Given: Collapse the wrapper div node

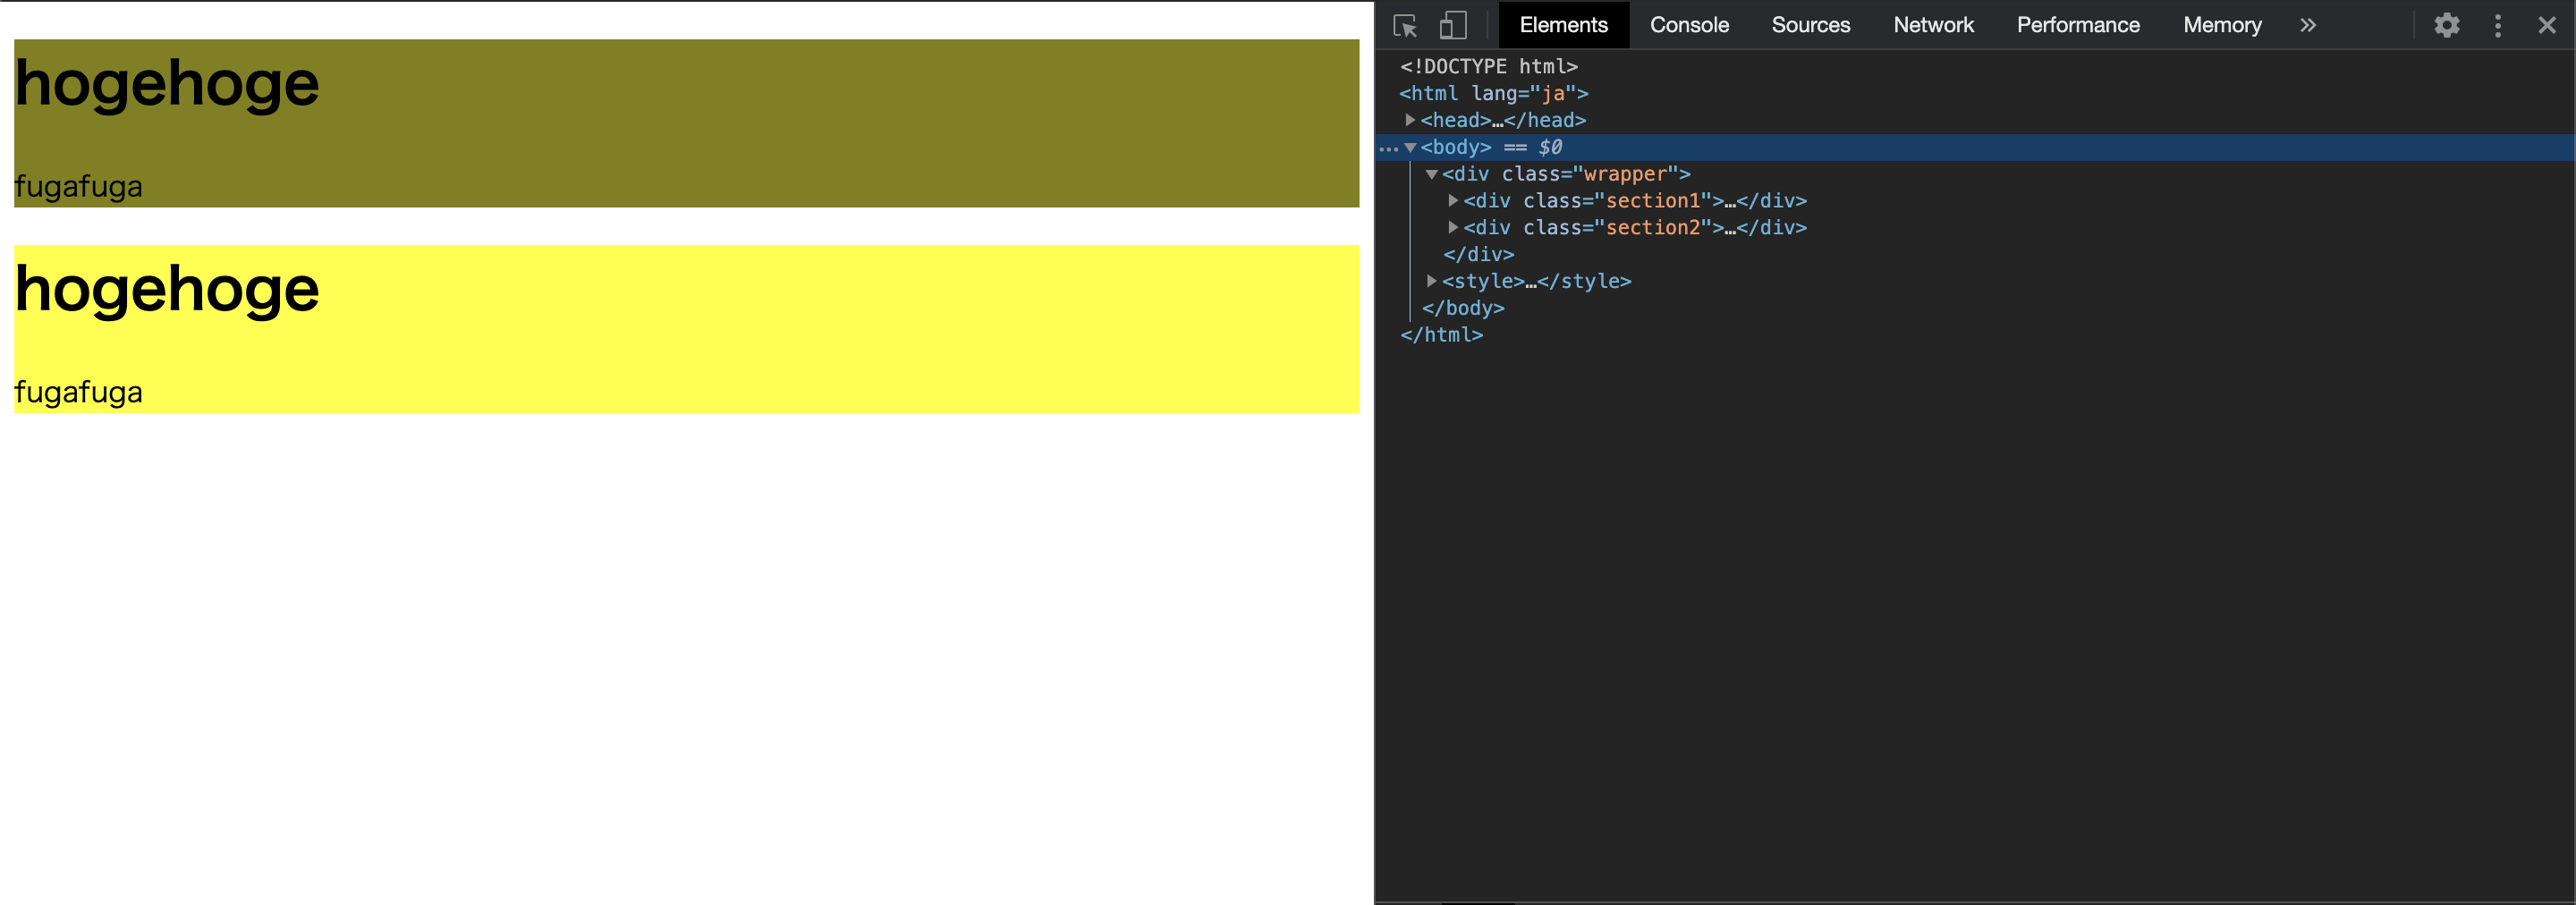Looking at the screenshot, I should [1433, 173].
